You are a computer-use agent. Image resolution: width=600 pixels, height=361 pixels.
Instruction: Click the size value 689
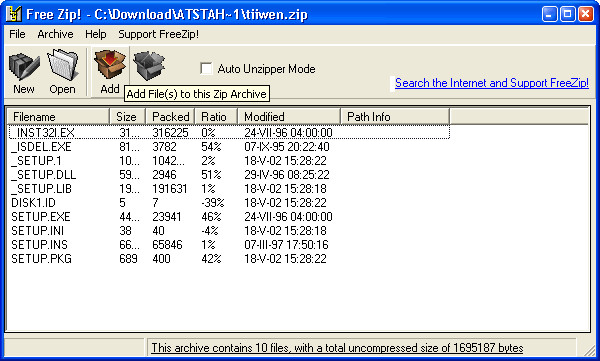pos(128,259)
